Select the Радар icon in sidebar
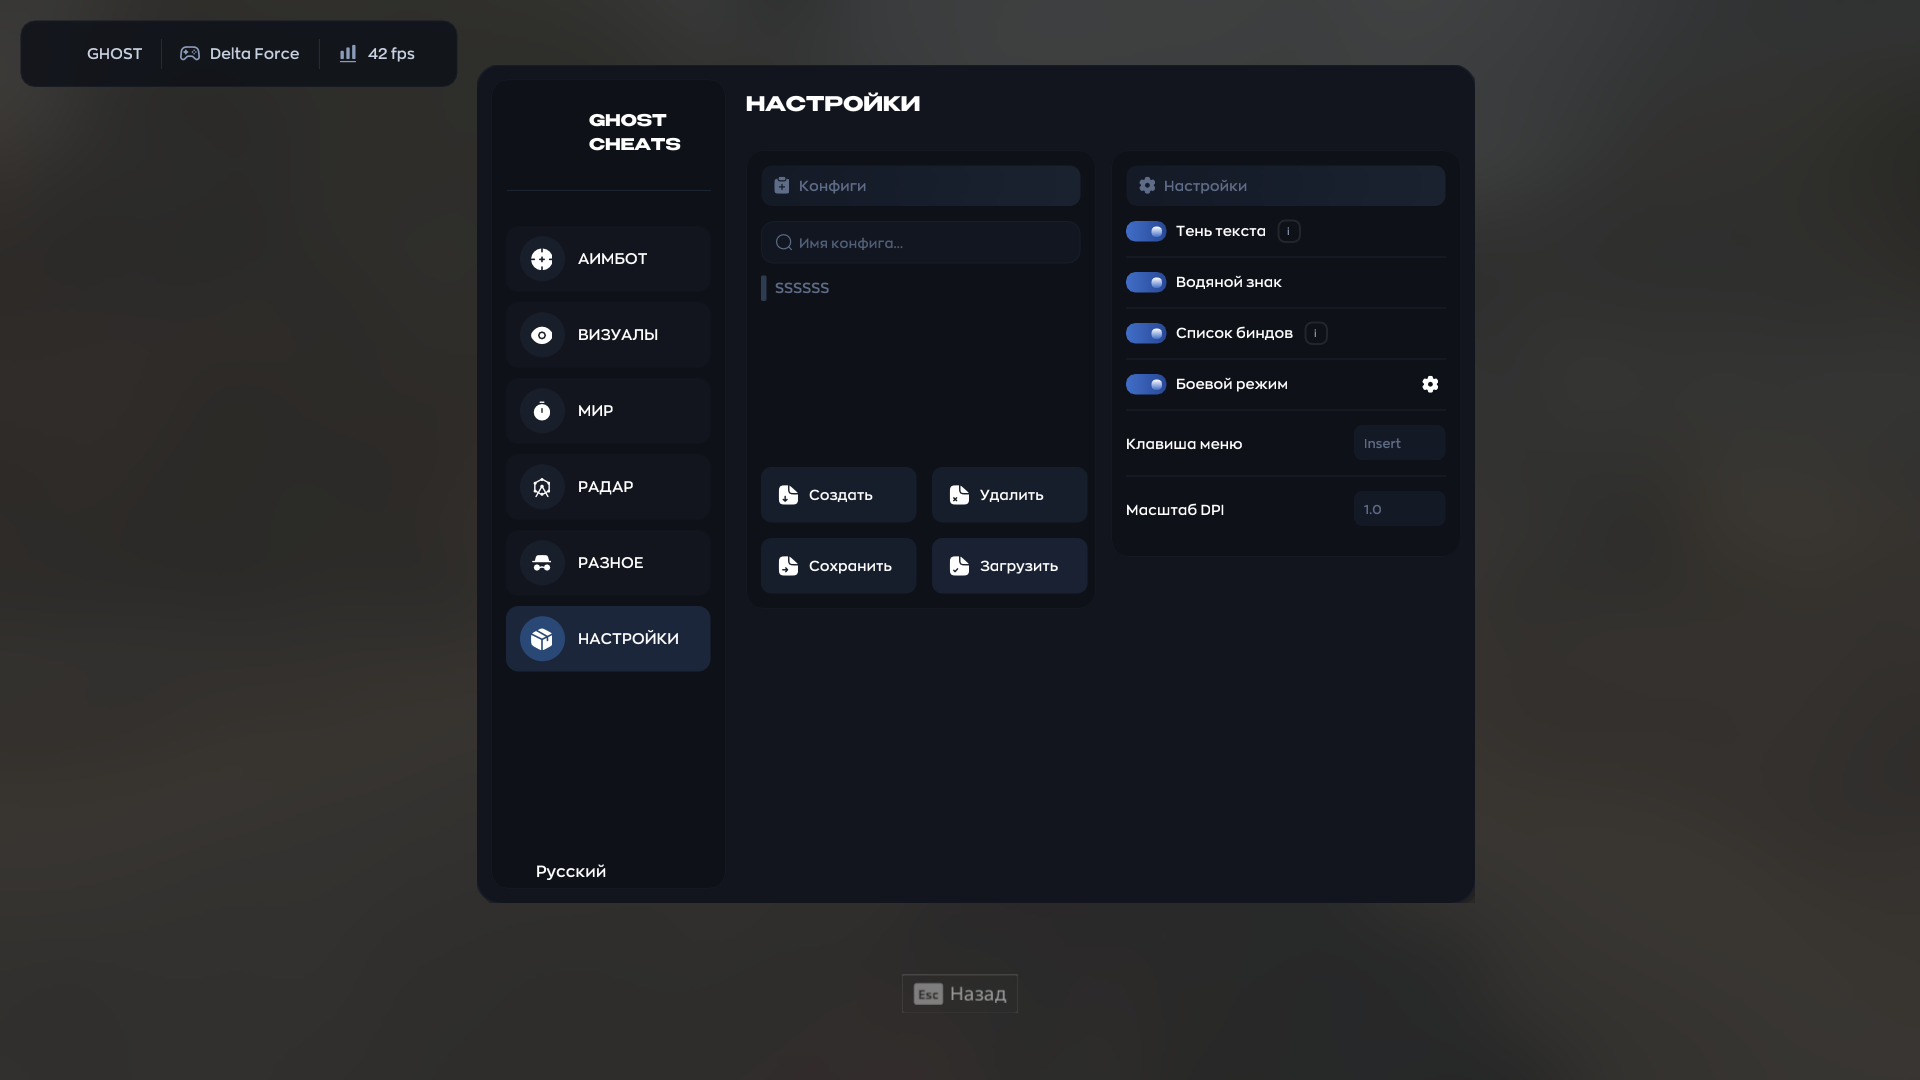Screen dimensions: 1920x1080 coord(542,487)
